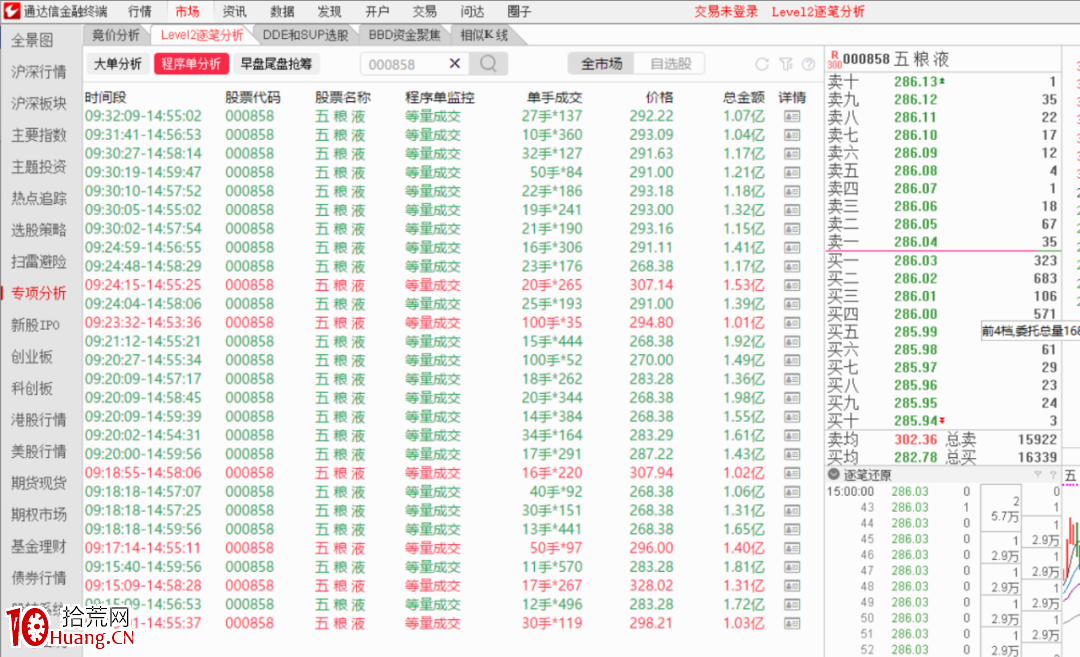Open detail icon for row 27手*137
1080x657 pixels.
coord(792,116)
